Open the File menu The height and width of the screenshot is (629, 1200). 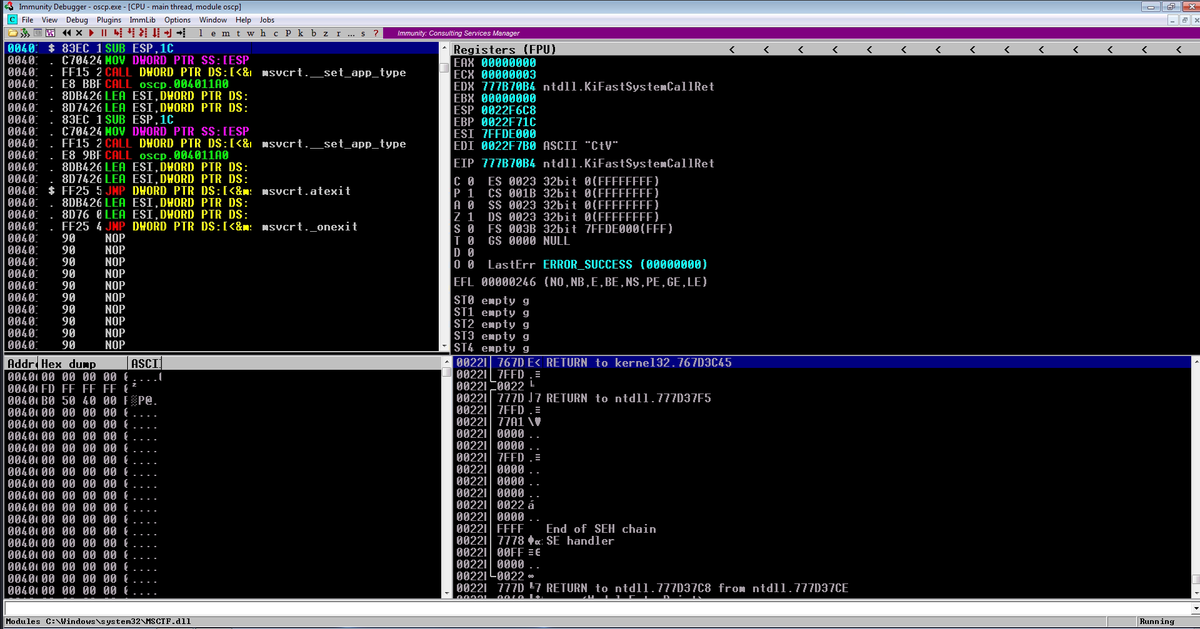pyautogui.click(x=27, y=20)
